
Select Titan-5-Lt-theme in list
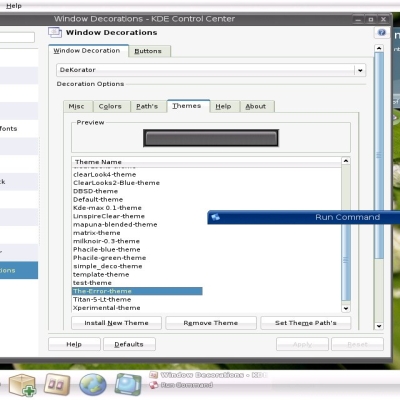coord(102,299)
